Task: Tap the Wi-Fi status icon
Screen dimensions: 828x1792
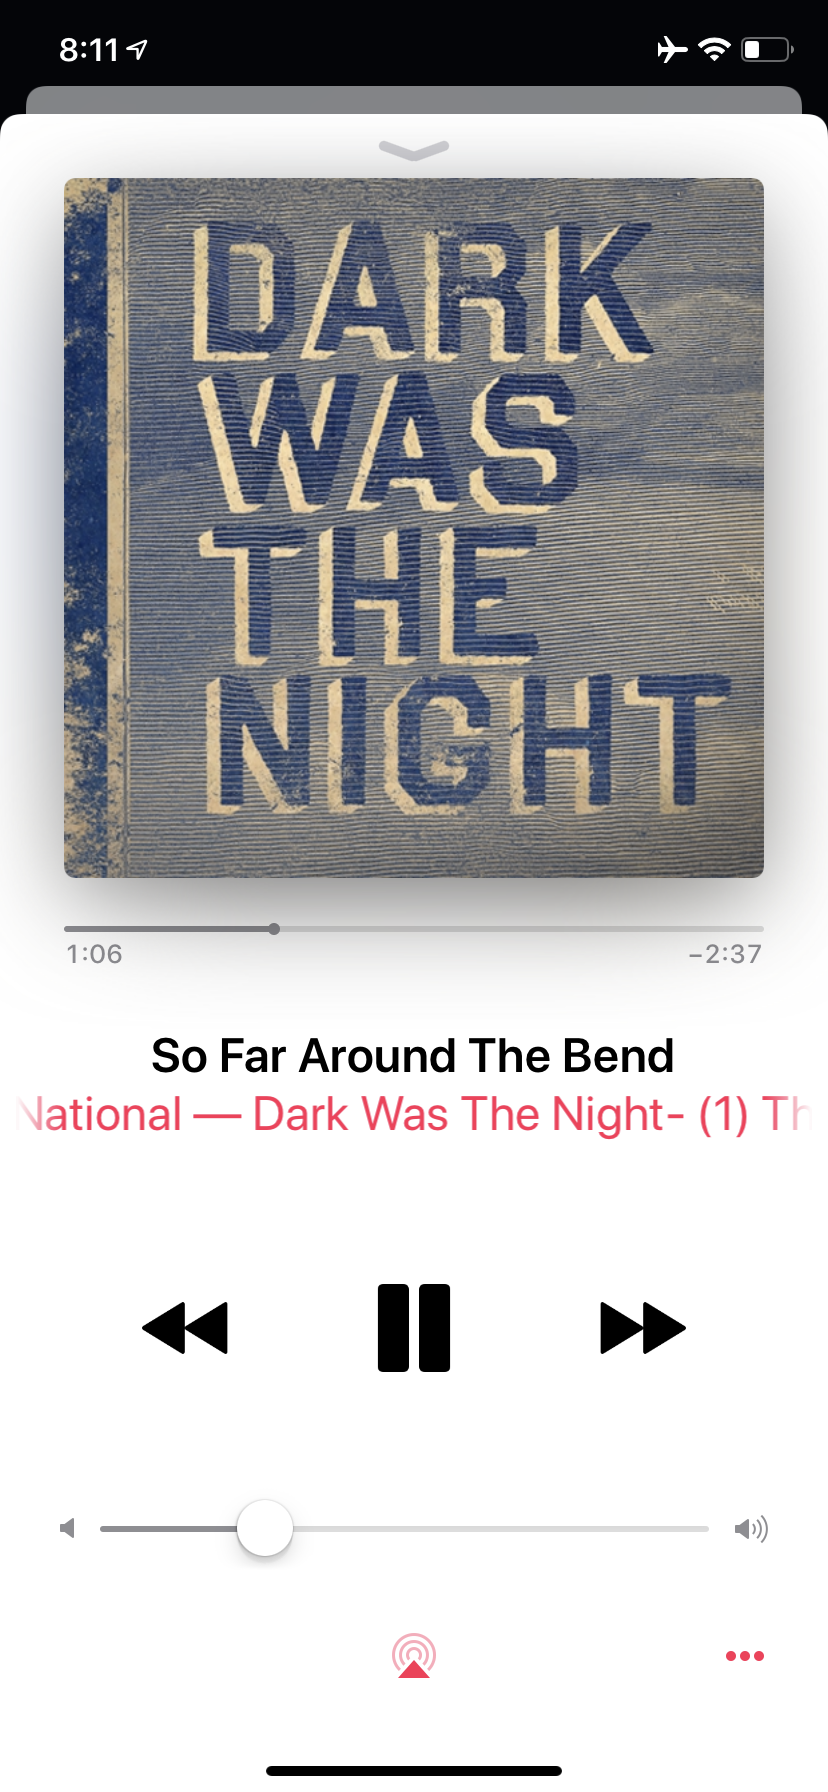Action: coord(714,49)
